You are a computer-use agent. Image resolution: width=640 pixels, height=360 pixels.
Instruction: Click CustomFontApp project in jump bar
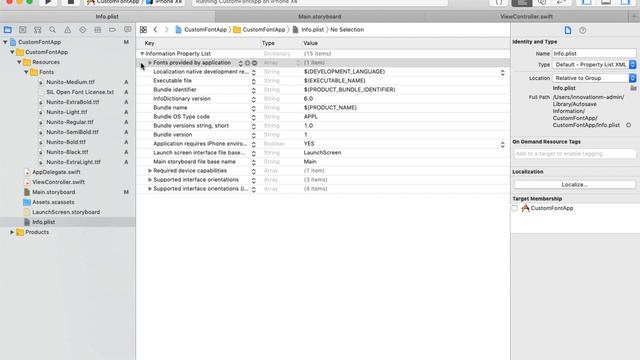tap(201, 30)
